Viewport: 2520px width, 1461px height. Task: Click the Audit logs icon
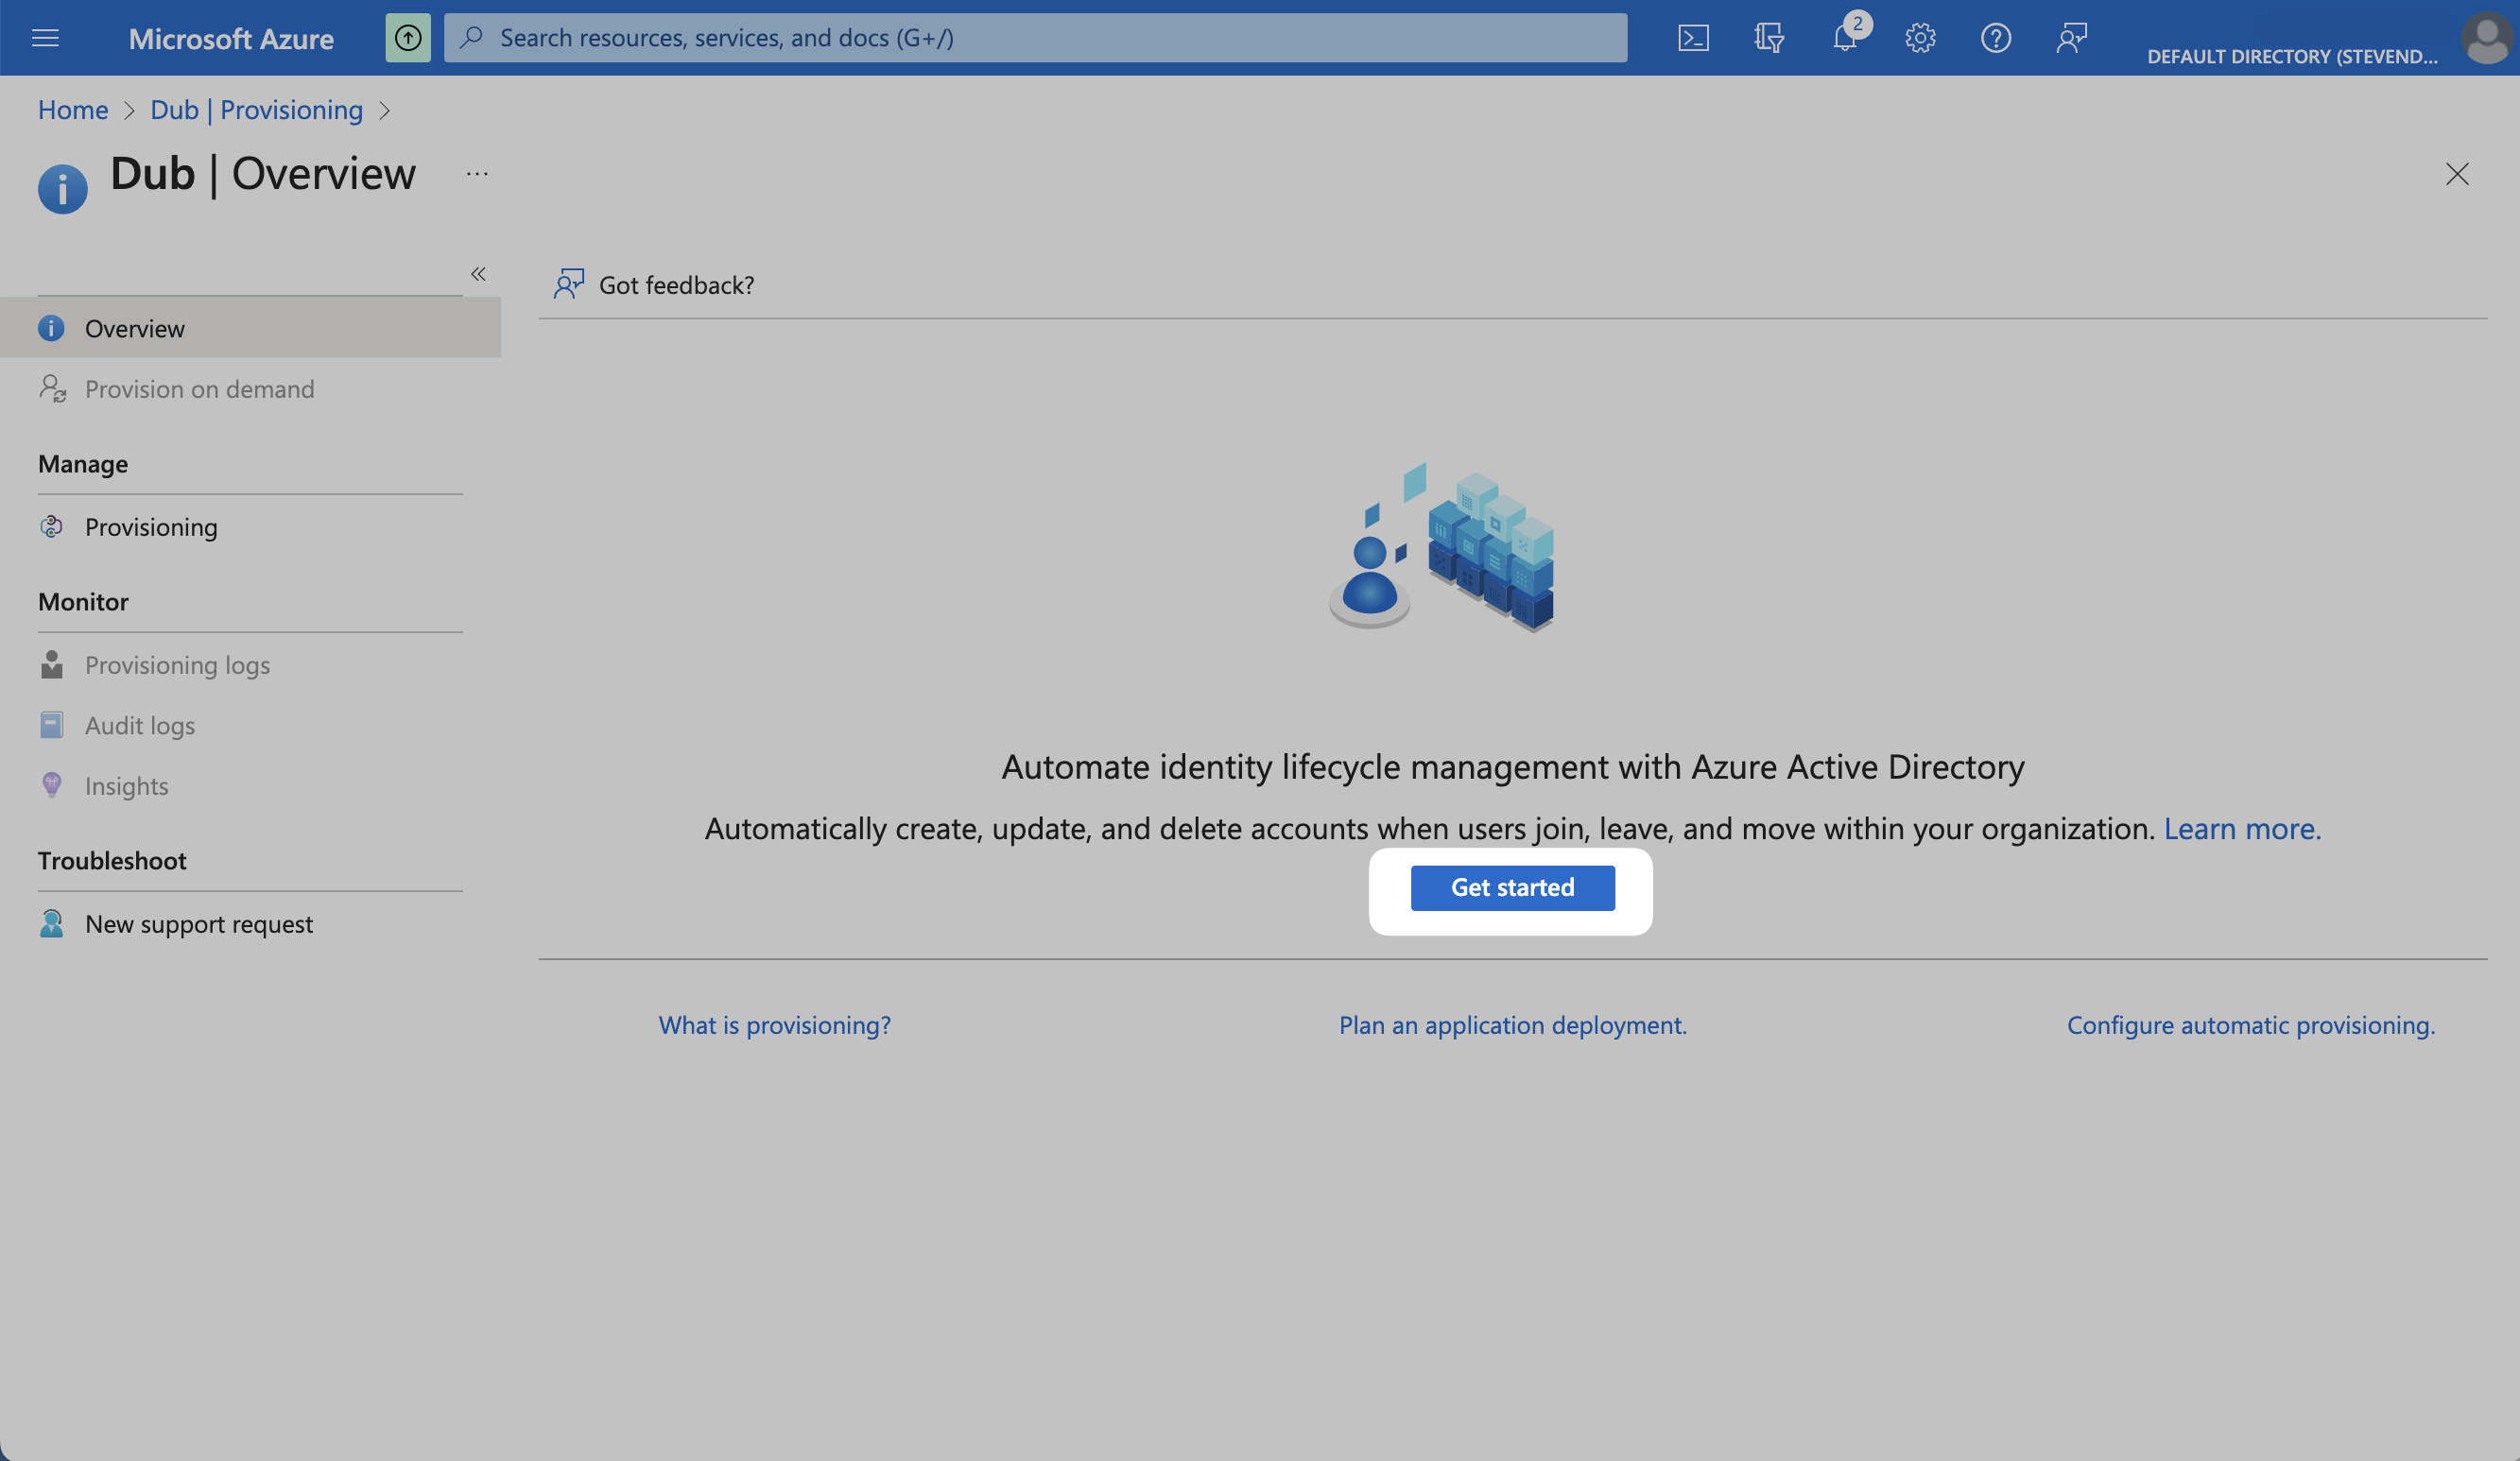click(x=52, y=725)
